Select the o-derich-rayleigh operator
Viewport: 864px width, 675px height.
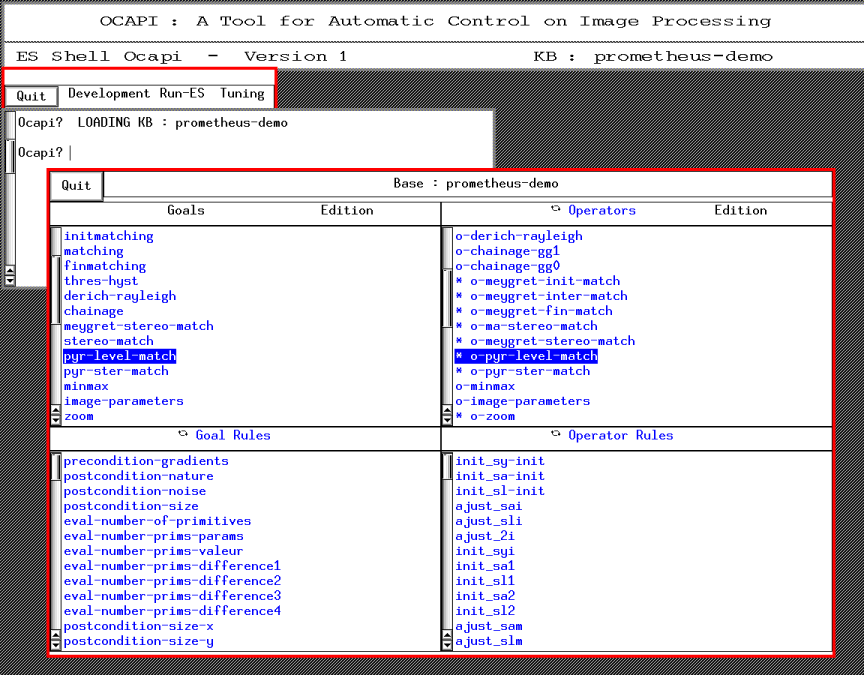(x=519, y=236)
